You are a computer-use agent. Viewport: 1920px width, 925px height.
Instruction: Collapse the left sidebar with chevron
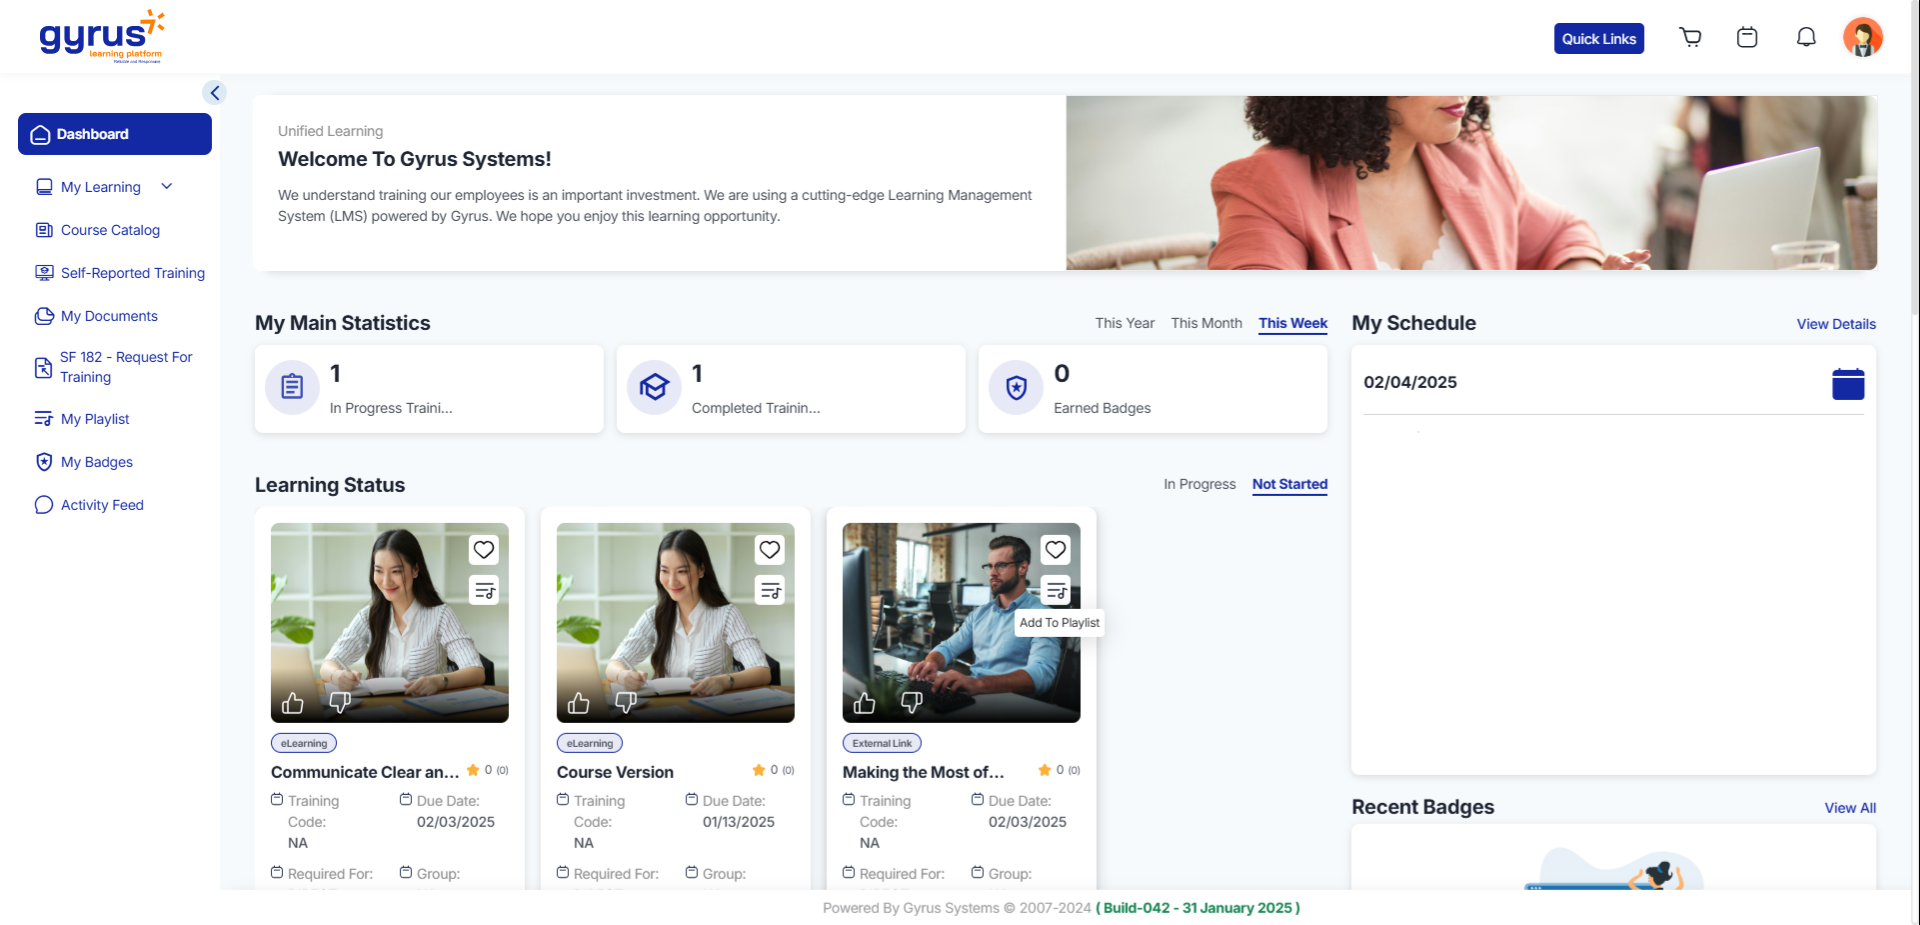click(x=214, y=93)
